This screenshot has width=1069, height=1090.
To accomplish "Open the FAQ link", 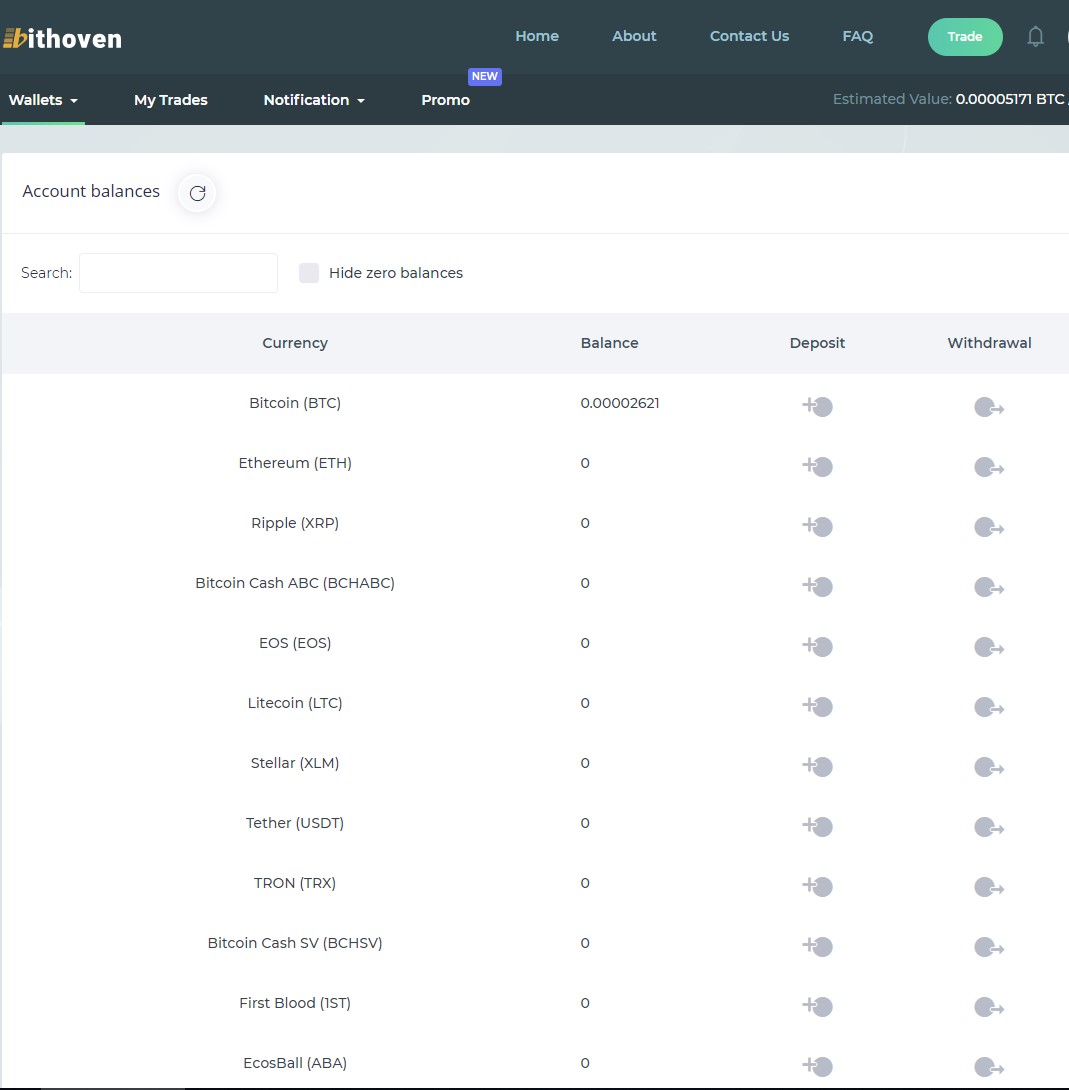I will click(857, 36).
